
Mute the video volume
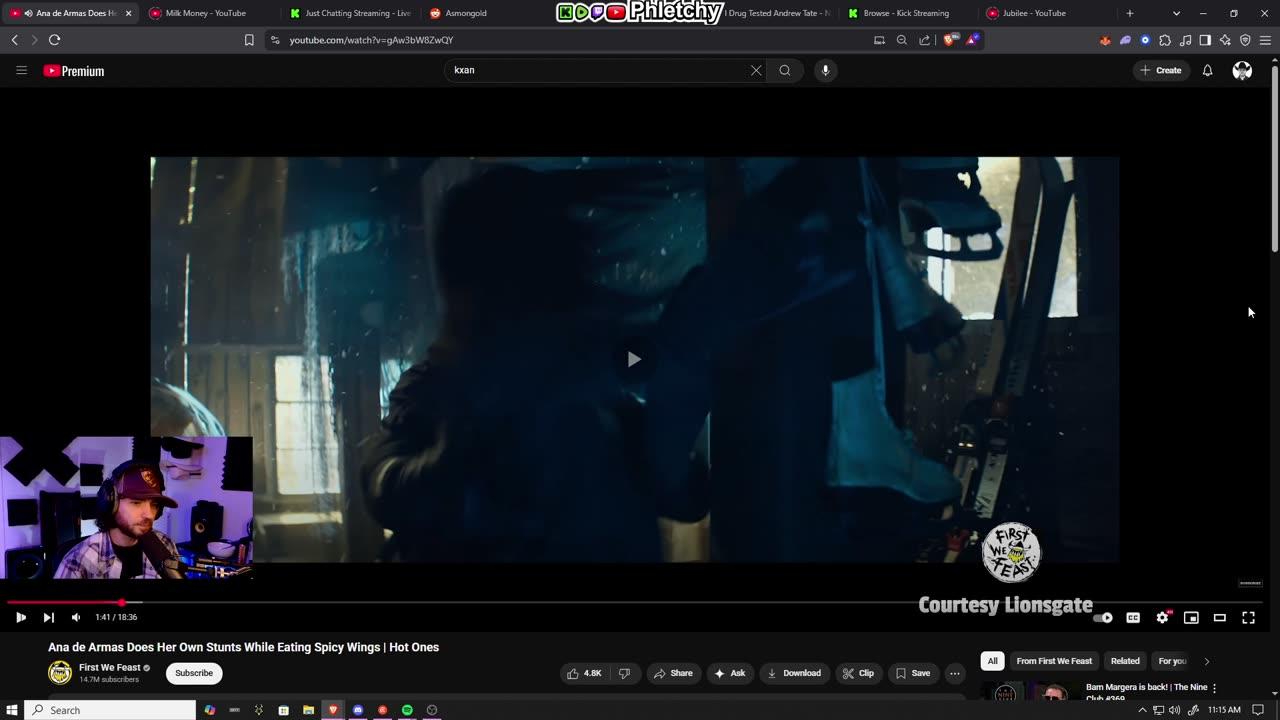pyautogui.click(x=76, y=617)
